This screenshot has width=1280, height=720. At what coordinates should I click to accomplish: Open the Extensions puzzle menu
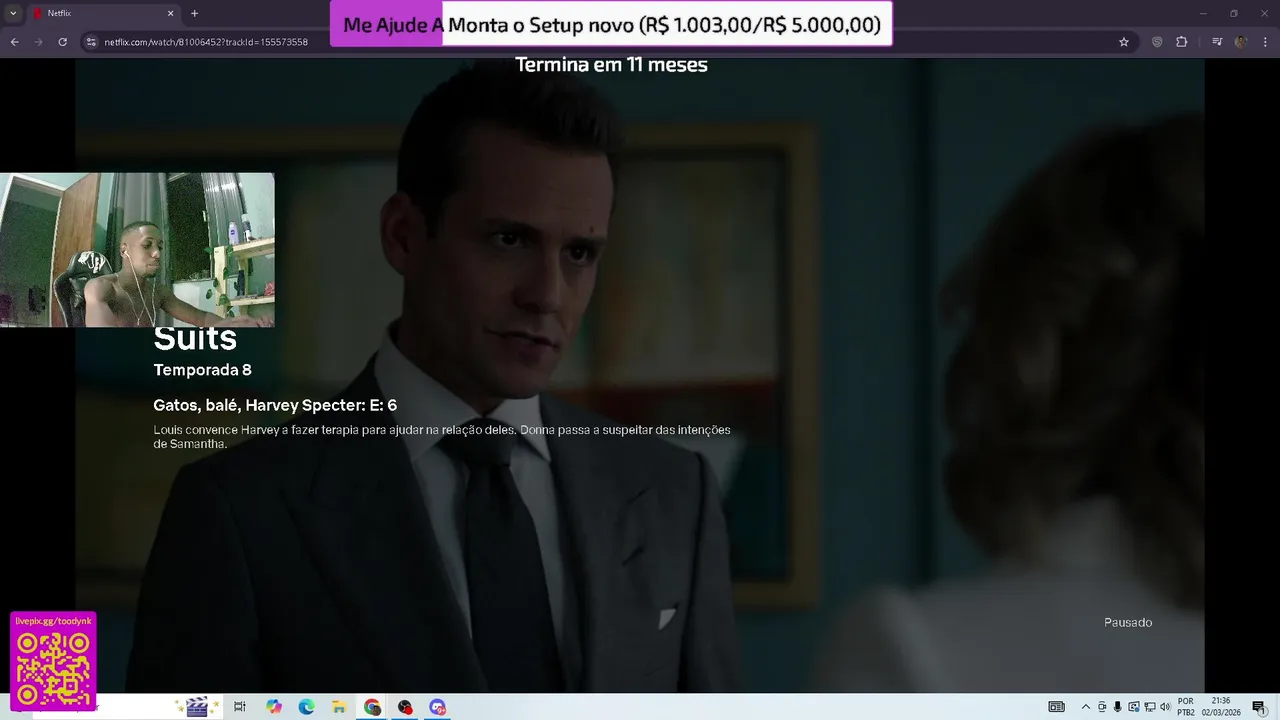click(1181, 42)
